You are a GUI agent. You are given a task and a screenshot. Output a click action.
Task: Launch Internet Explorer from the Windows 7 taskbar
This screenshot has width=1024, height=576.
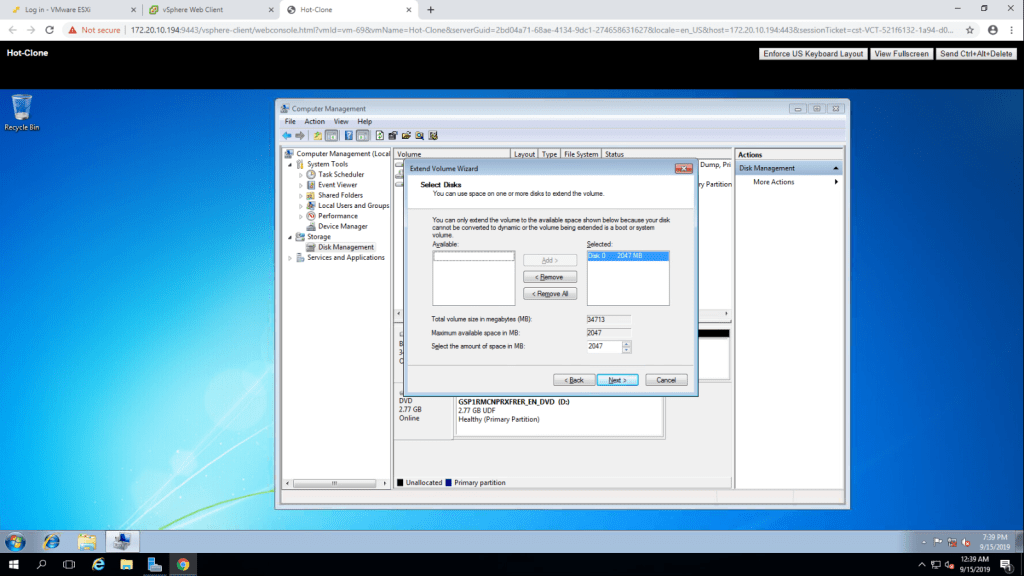pos(51,541)
